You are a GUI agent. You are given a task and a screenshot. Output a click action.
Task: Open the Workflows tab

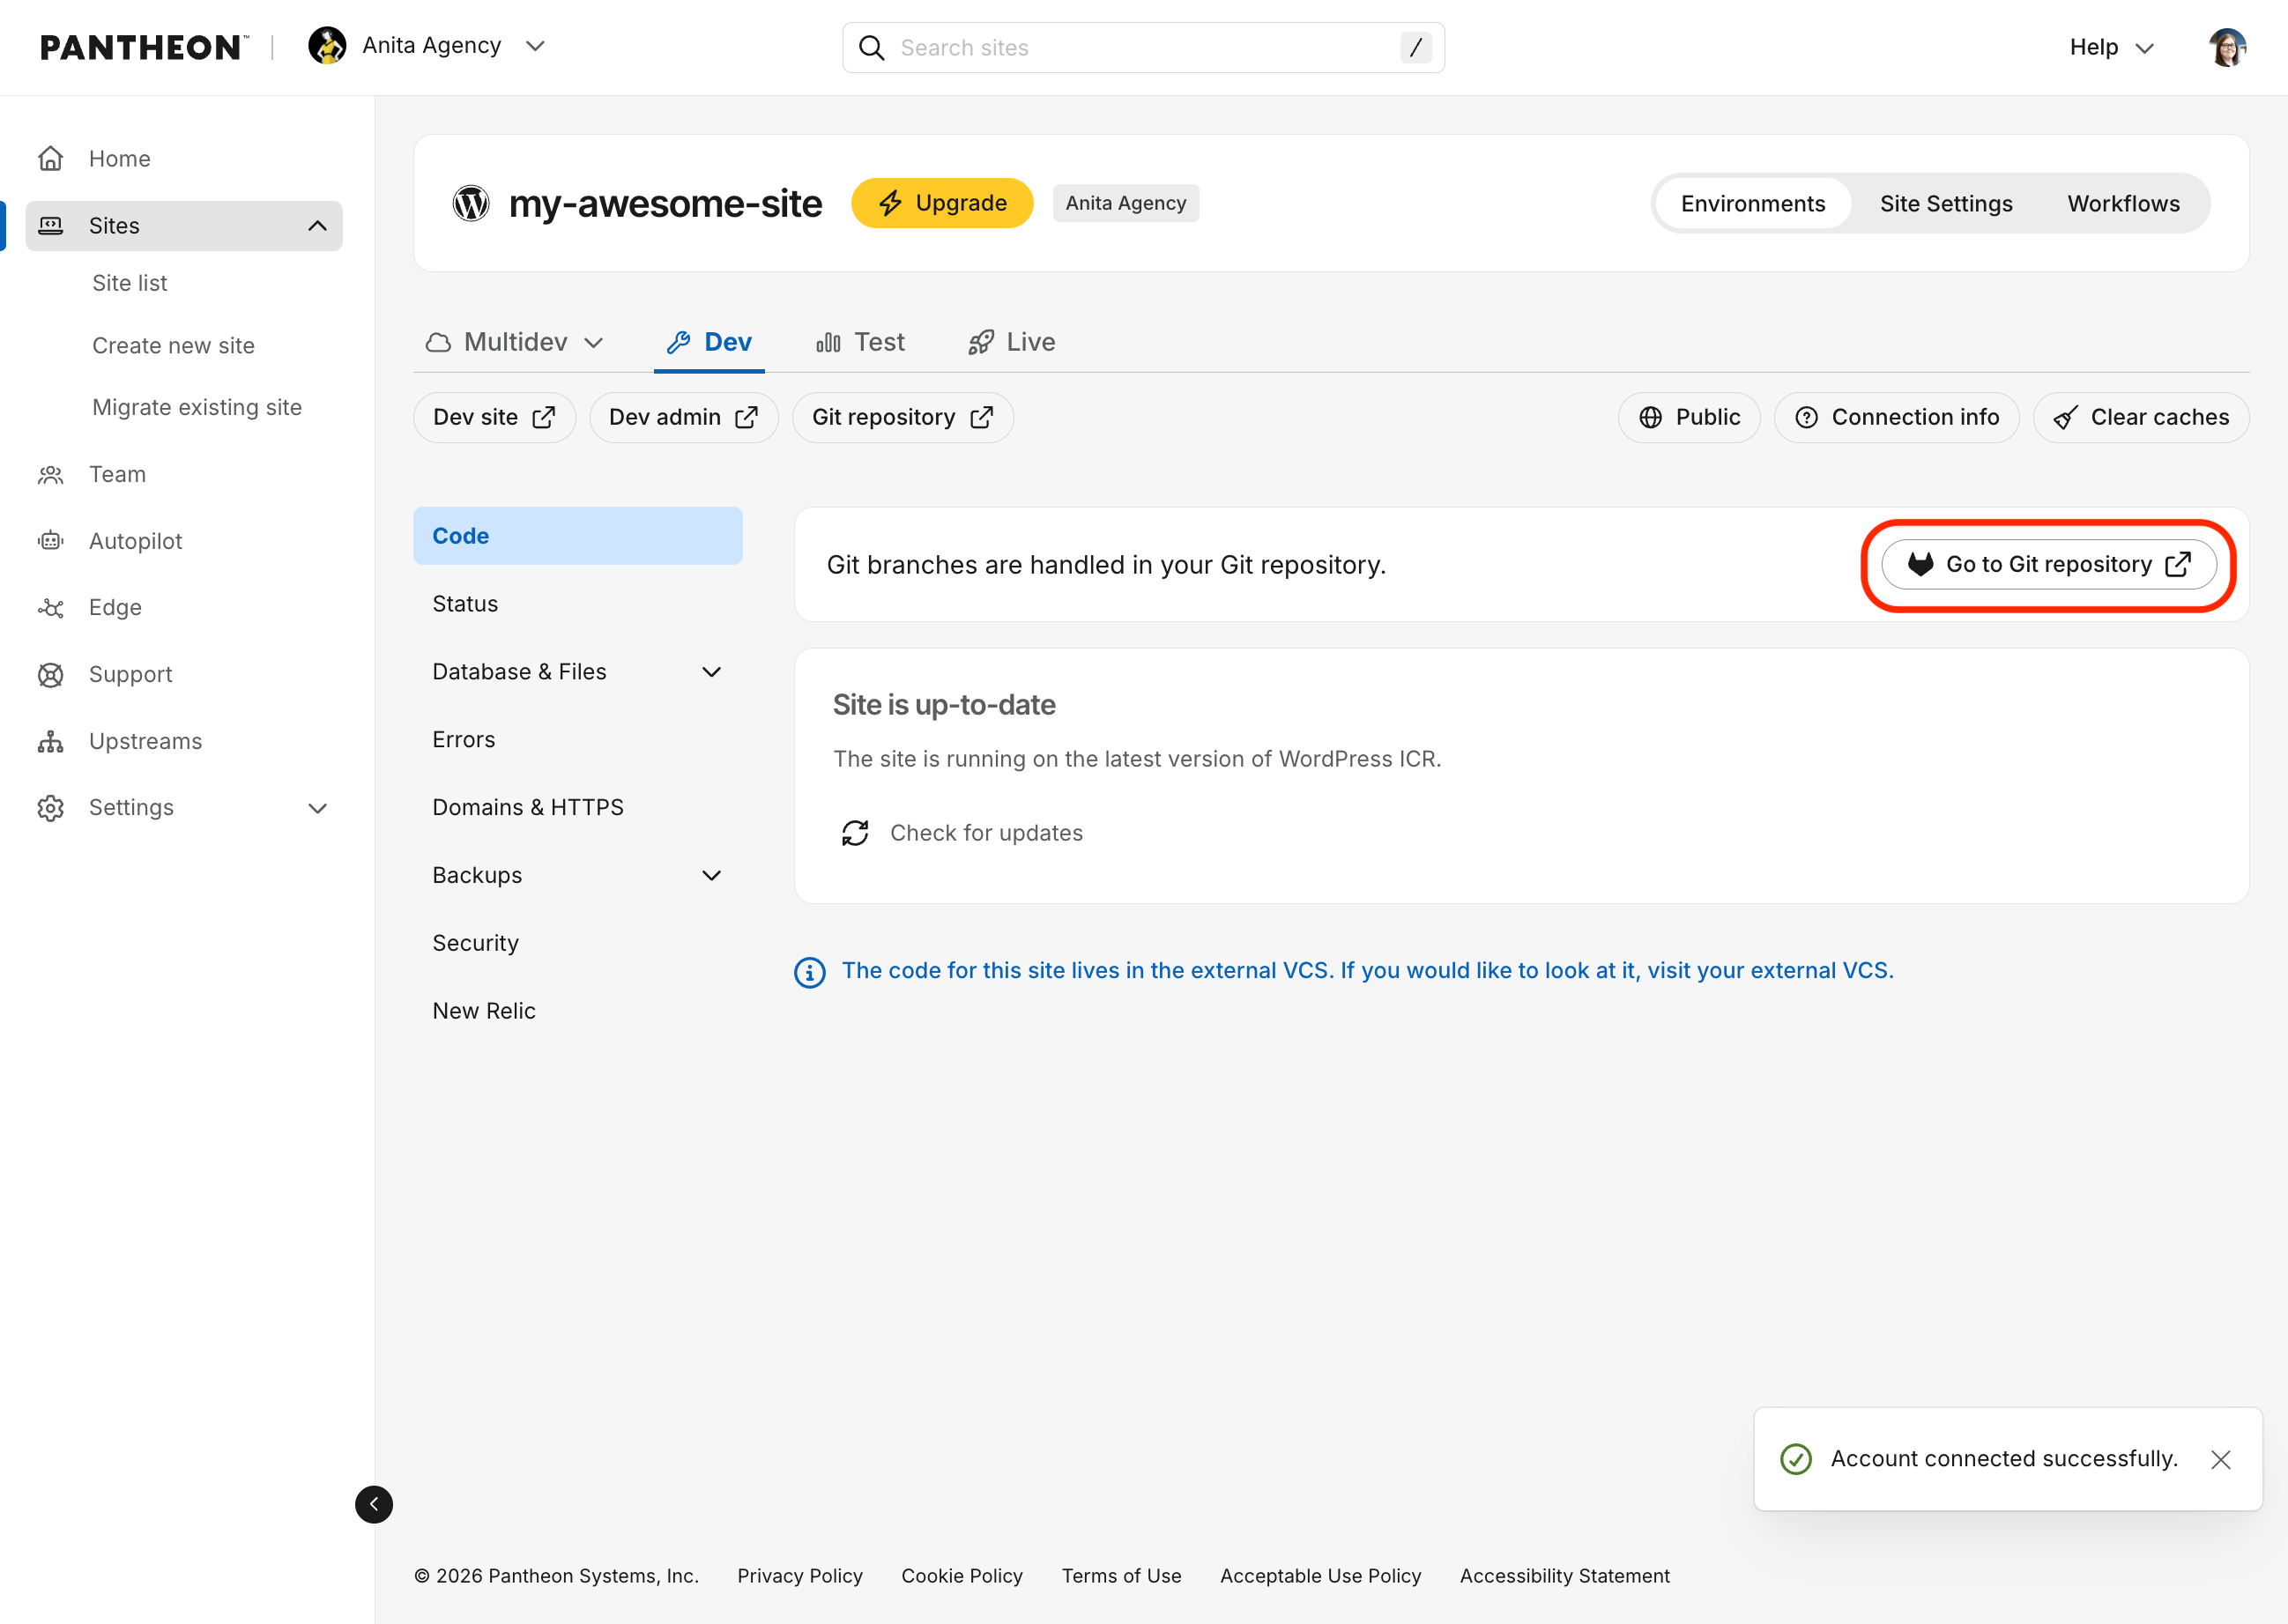click(x=2123, y=204)
